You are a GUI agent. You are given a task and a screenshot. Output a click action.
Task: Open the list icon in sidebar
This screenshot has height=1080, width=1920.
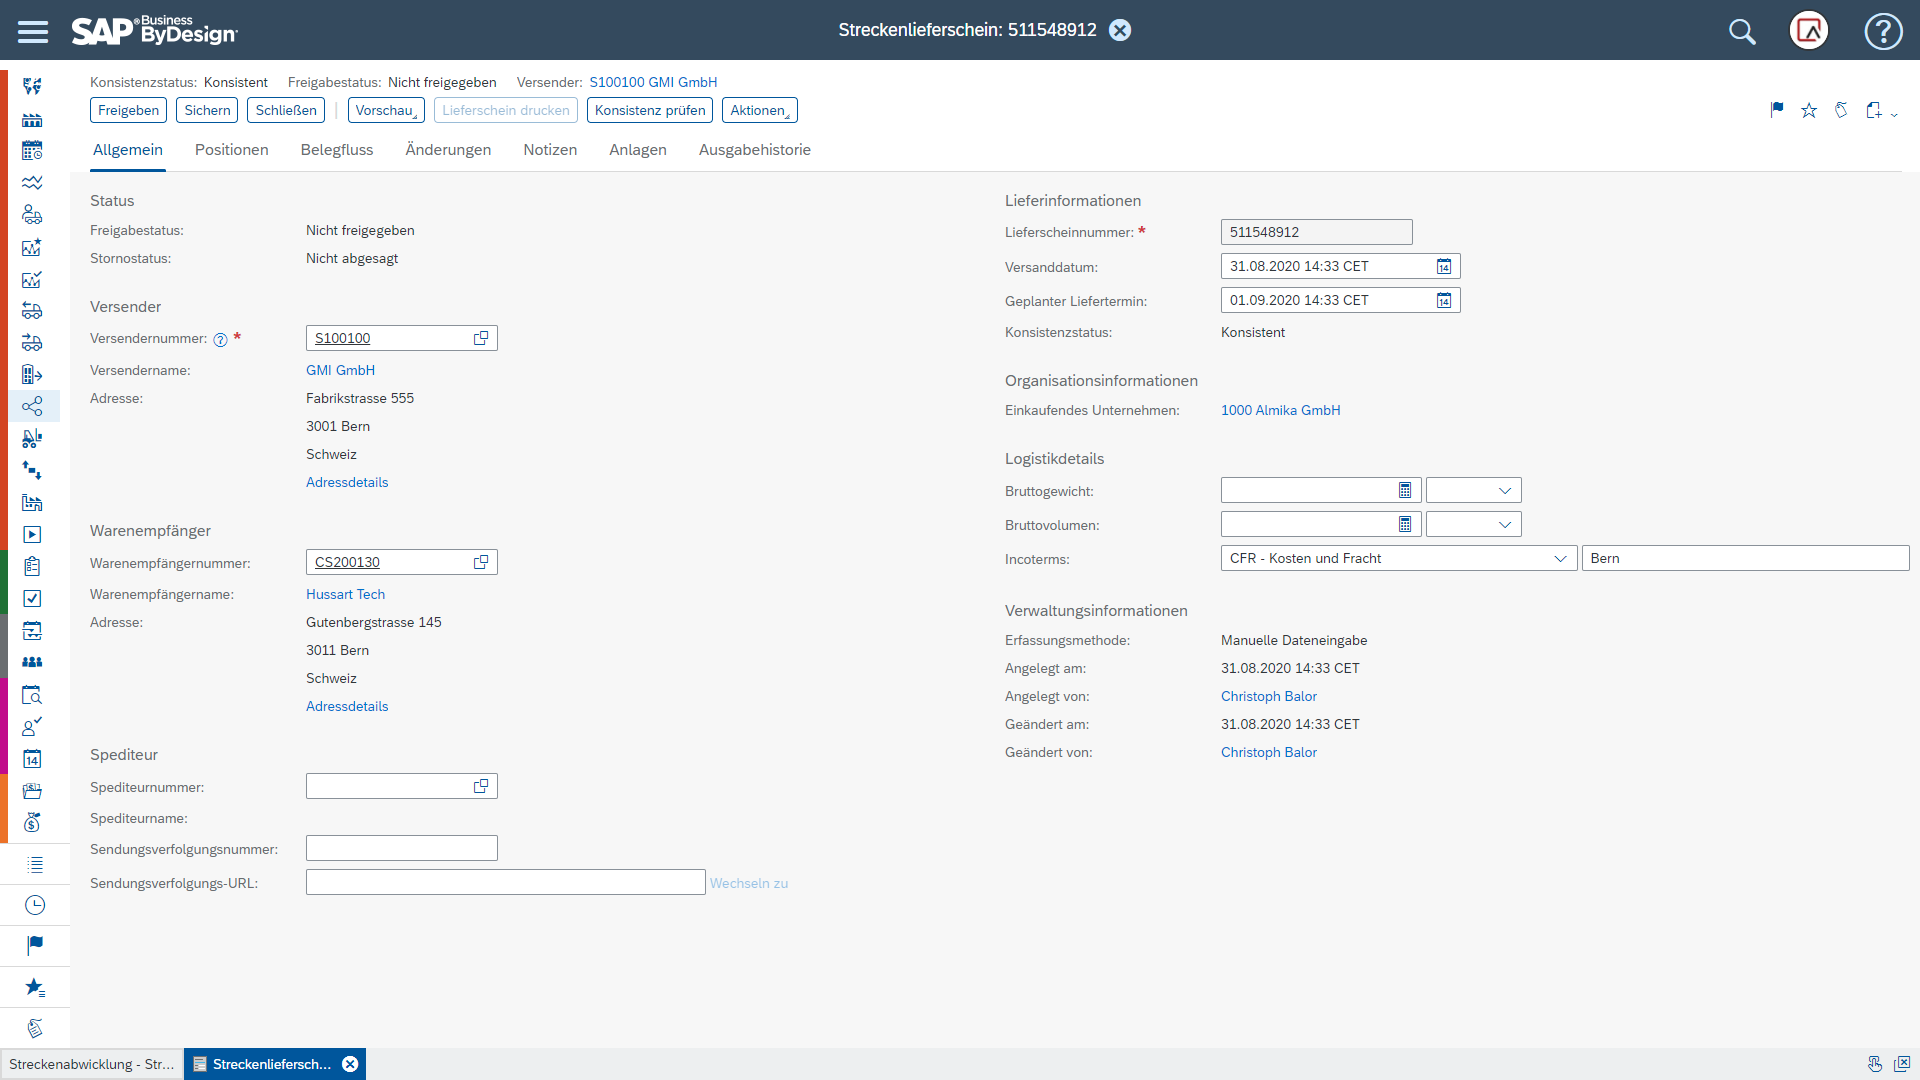(x=35, y=865)
